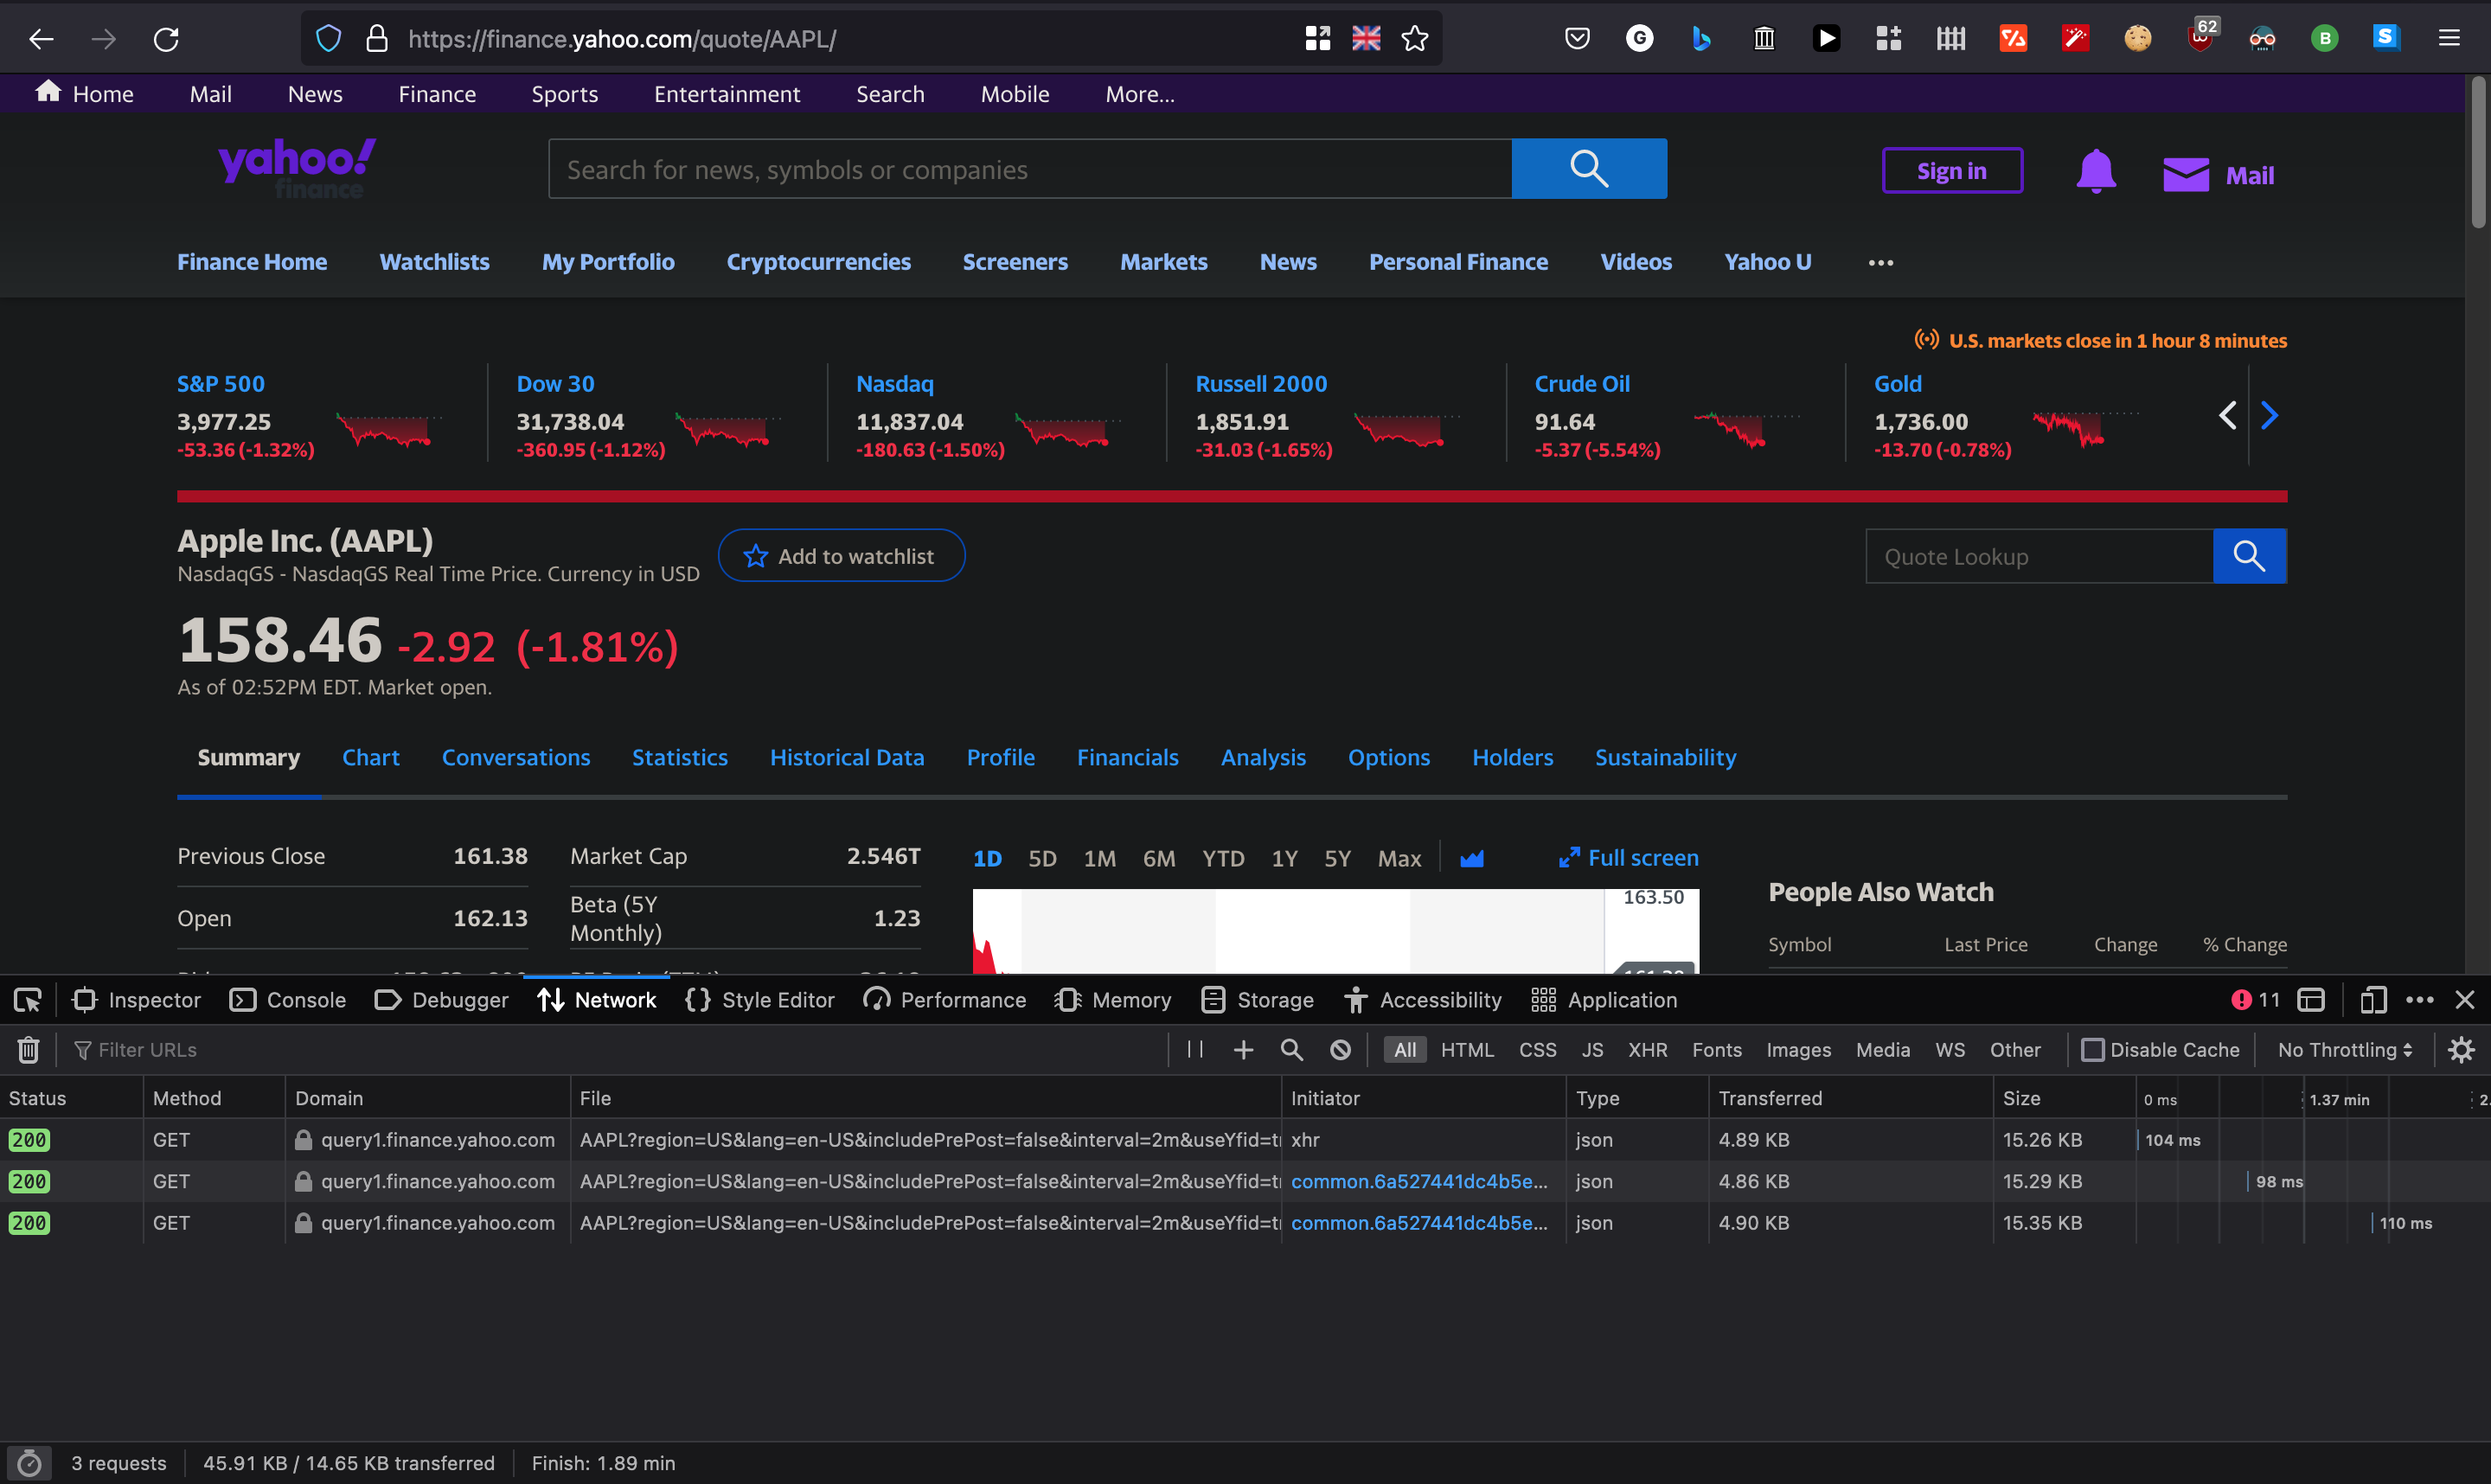Activate the element picker tool
This screenshot has width=2491, height=1484.
tap(27, 1000)
